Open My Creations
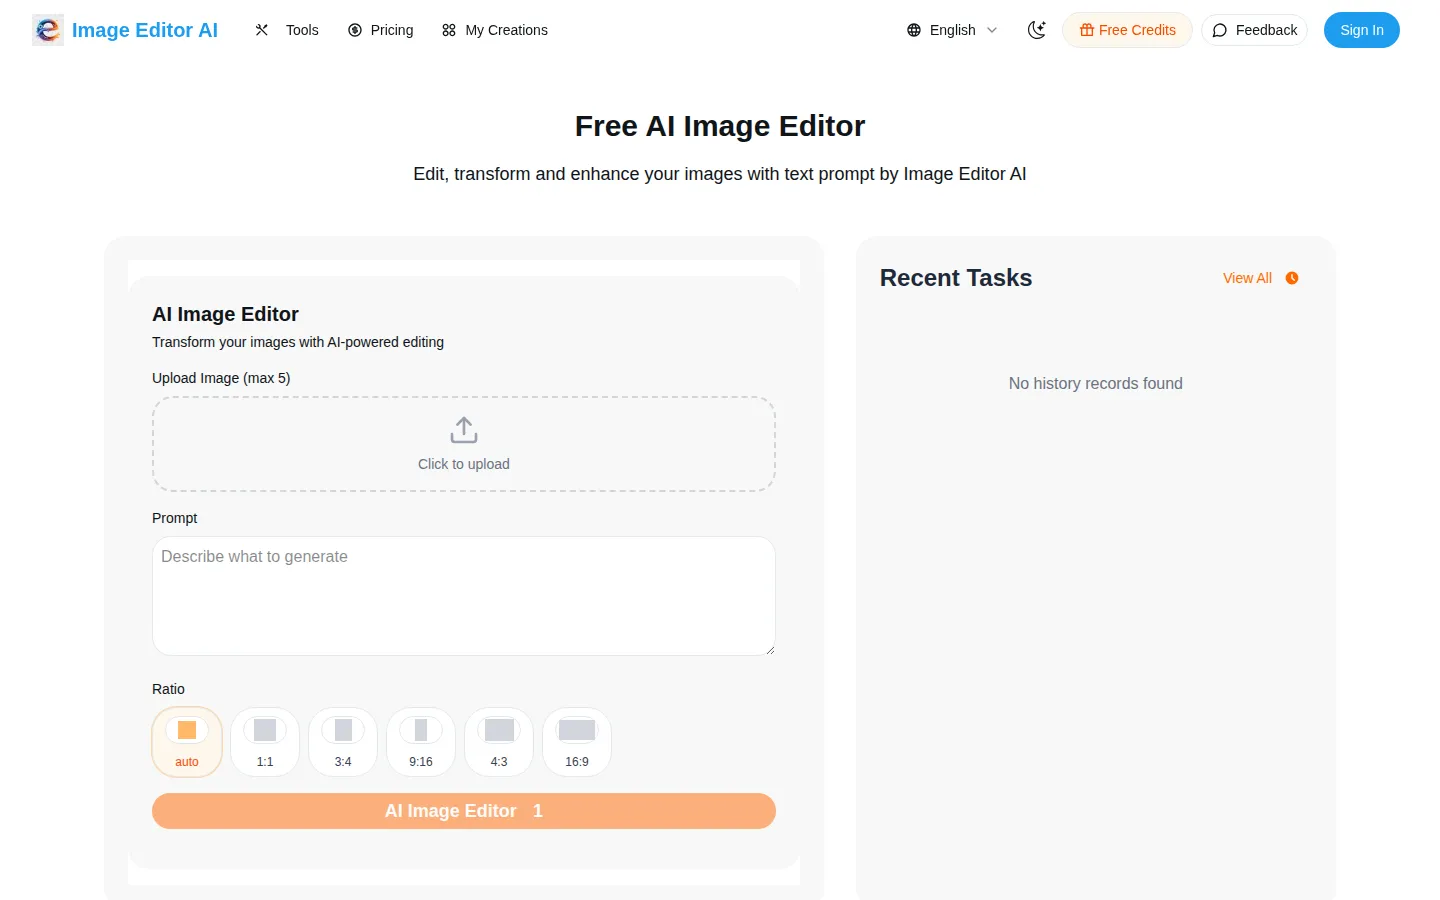 tap(495, 30)
